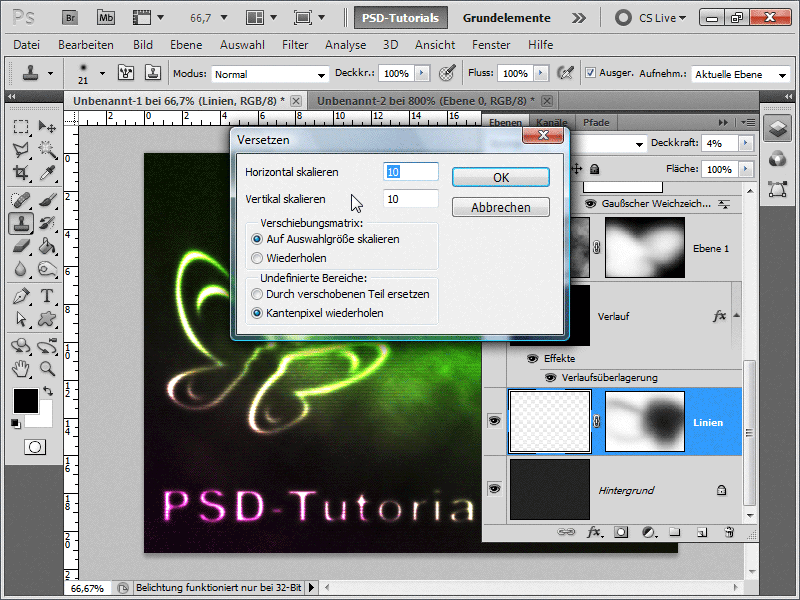Image resolution: width=800 pixels, height=600 pixels.
Task: Click Abbrechen in Versetzen dialog
Action: pyautogui.click(x=501, y=208)
